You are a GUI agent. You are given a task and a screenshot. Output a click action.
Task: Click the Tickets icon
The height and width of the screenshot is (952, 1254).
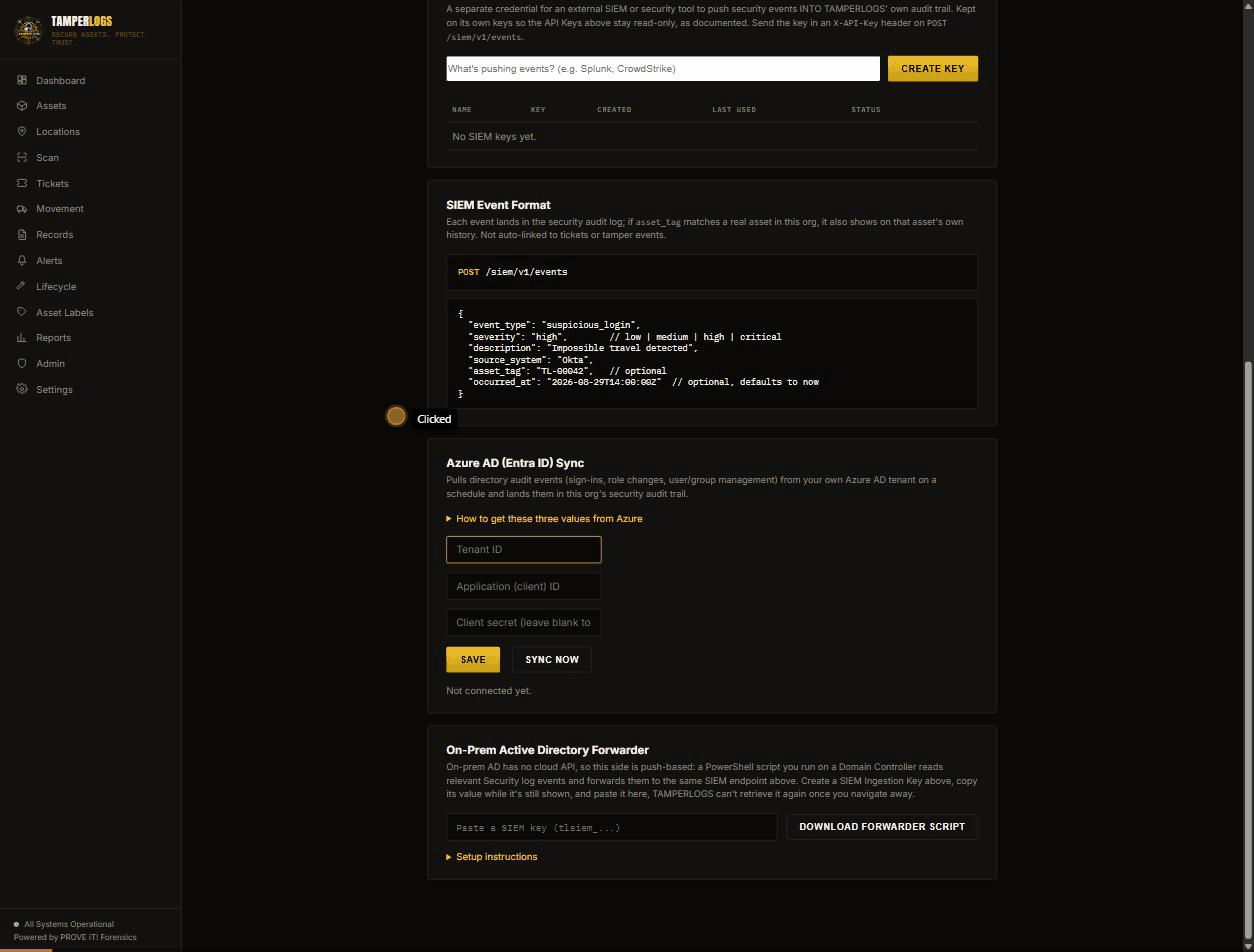coord(22,183)
